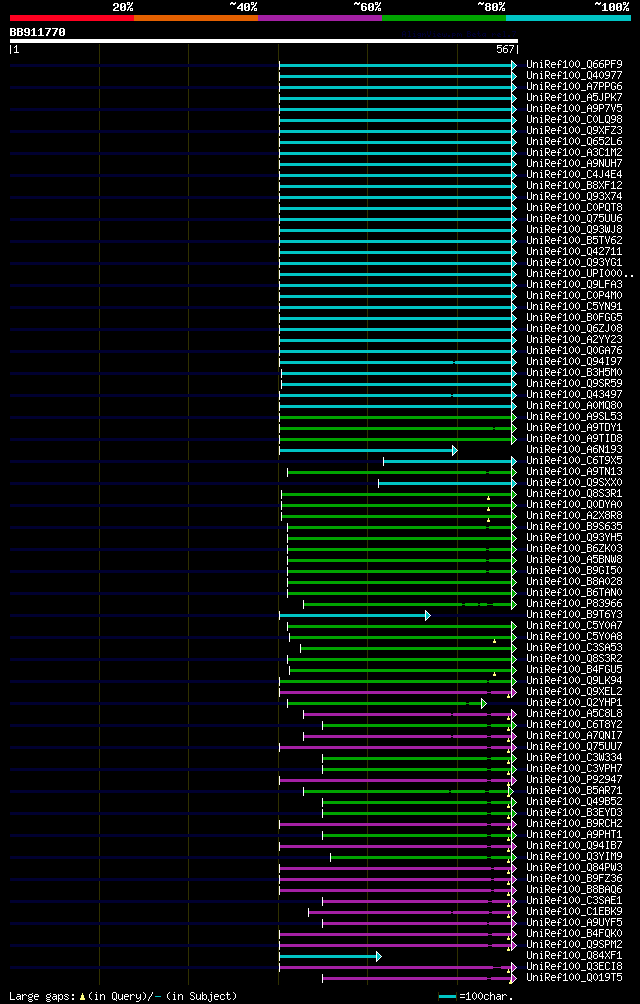Open UniRef100_B9T6Y3 label
Viewport: 640px width, 1004px height.
[574, 615]
